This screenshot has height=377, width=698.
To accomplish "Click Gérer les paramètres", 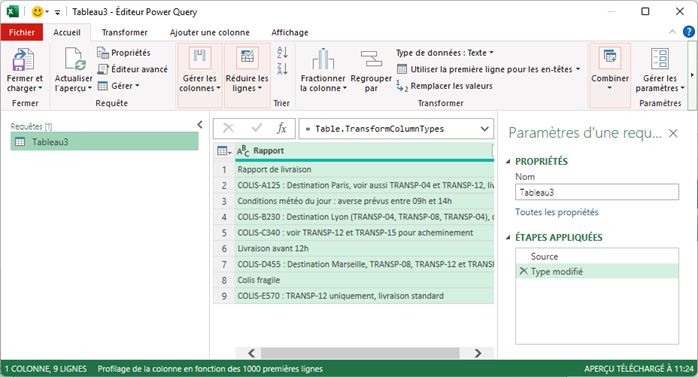I will [x=660, y=70].
